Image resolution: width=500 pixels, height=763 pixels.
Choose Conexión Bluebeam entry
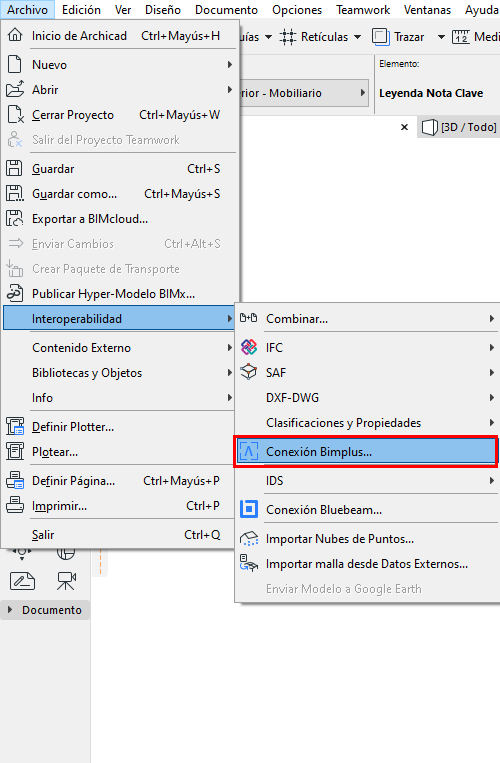367,509
